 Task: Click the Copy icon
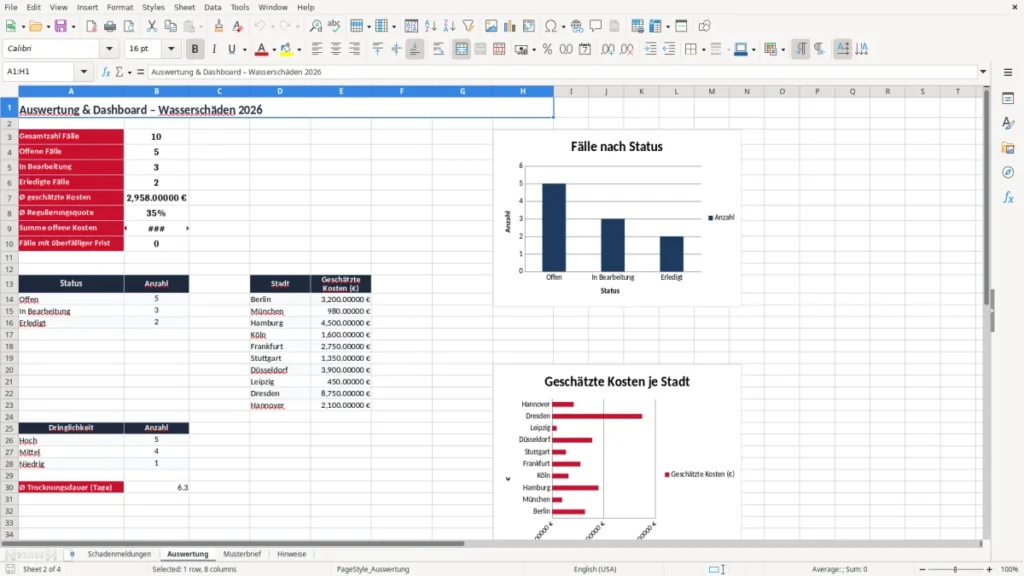point(170,26)
